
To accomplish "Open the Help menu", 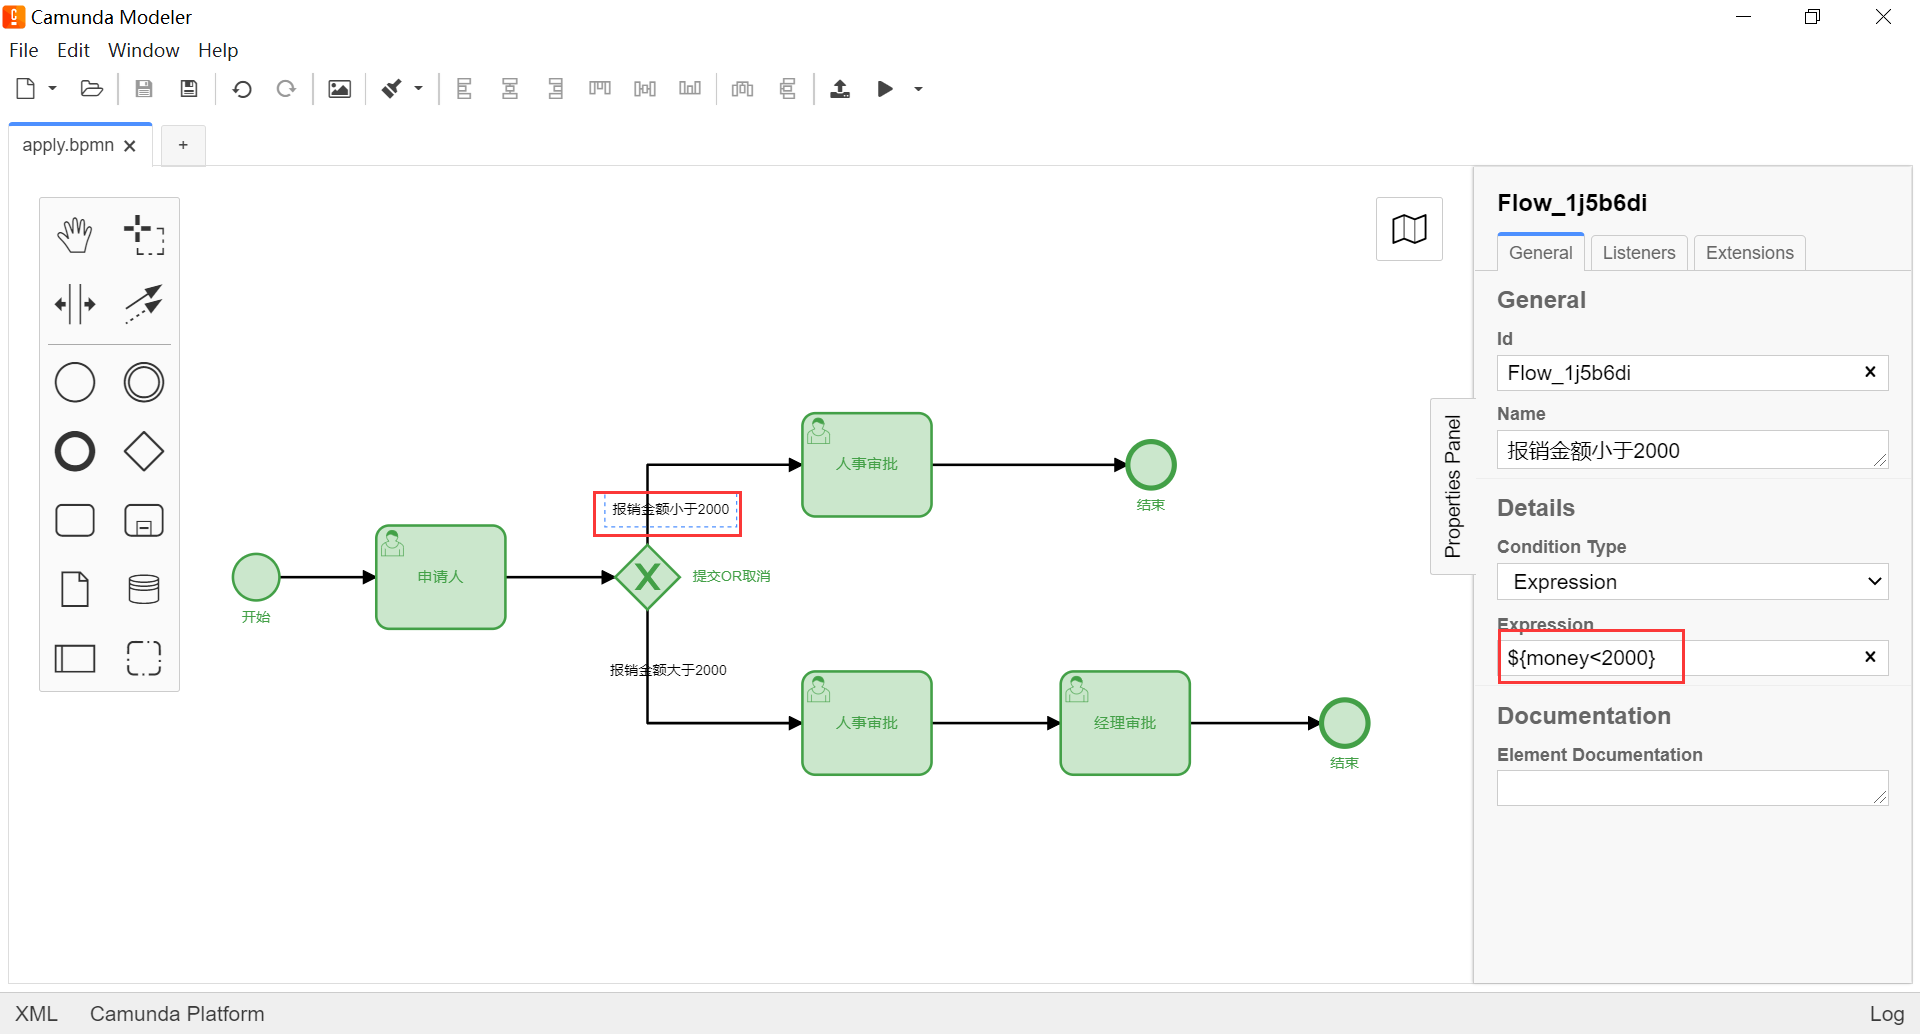I will tap(218, 50).
